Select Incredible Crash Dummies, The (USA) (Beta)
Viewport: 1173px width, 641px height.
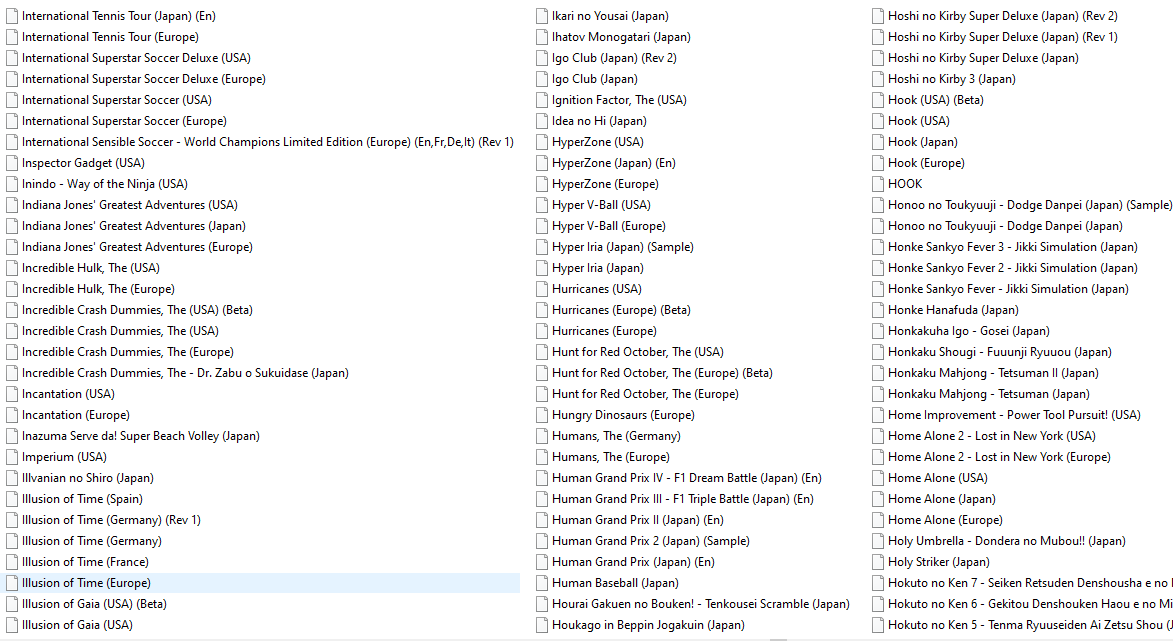pos(137,310)
